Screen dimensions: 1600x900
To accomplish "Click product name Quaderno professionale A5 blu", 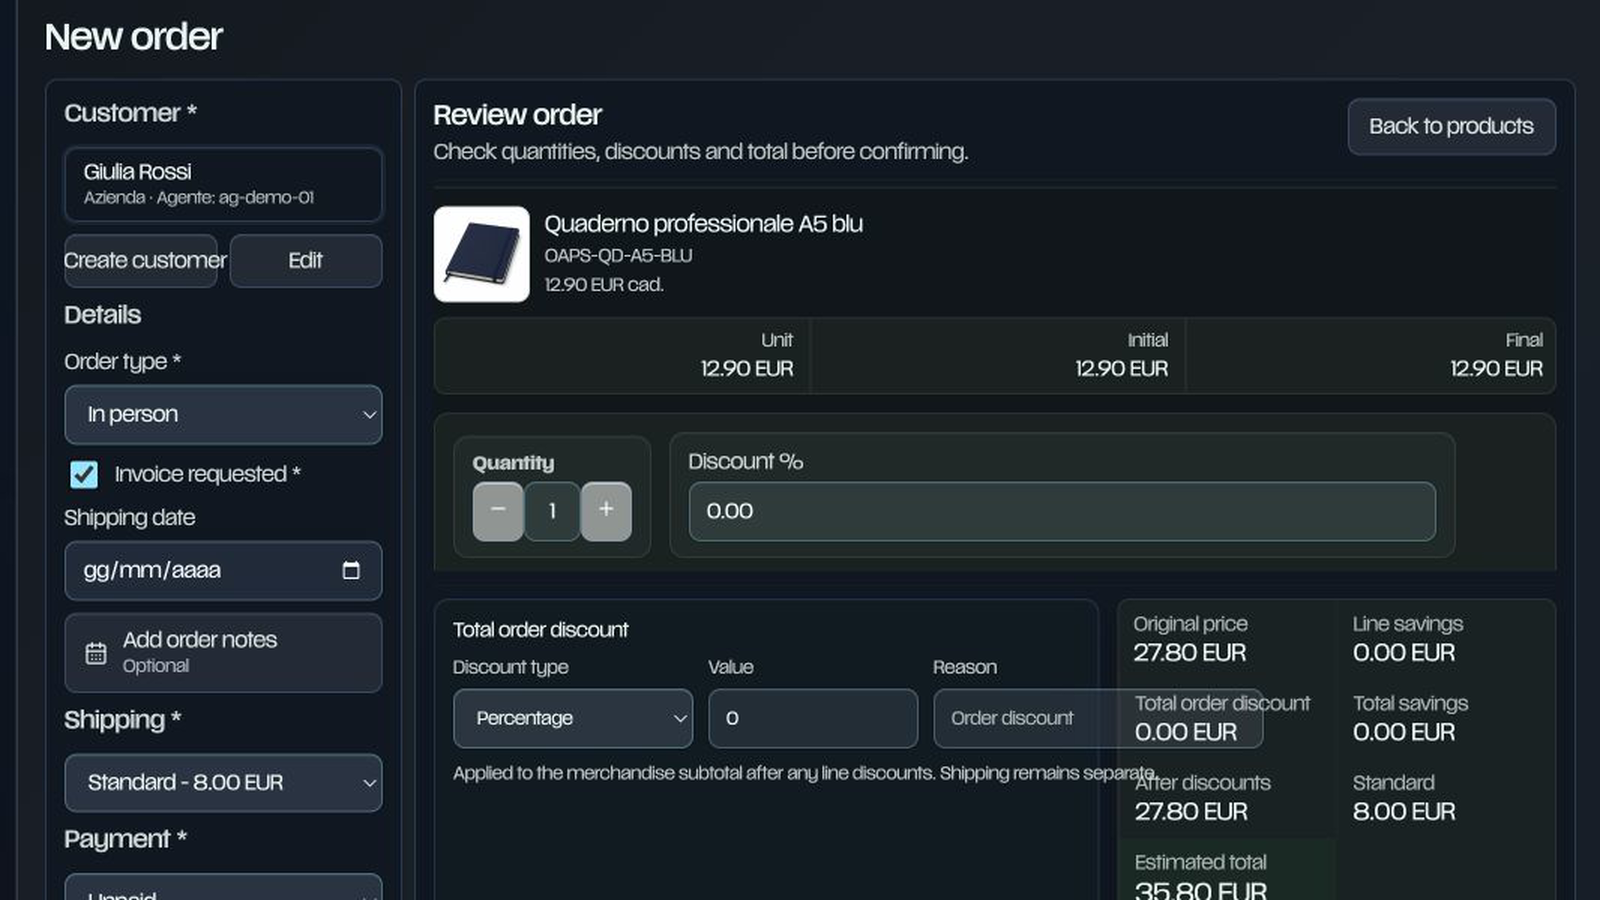I will (703, 224).
